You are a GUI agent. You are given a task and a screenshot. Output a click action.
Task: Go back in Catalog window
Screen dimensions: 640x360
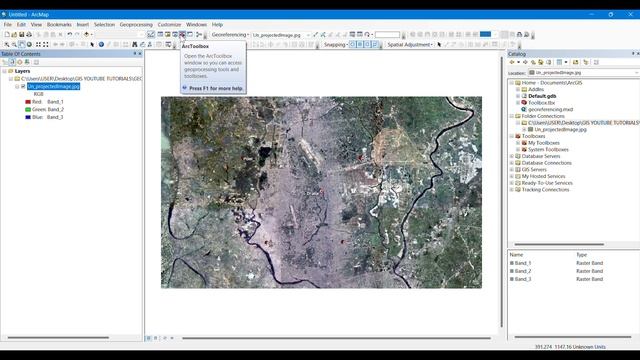click(512, 62)
